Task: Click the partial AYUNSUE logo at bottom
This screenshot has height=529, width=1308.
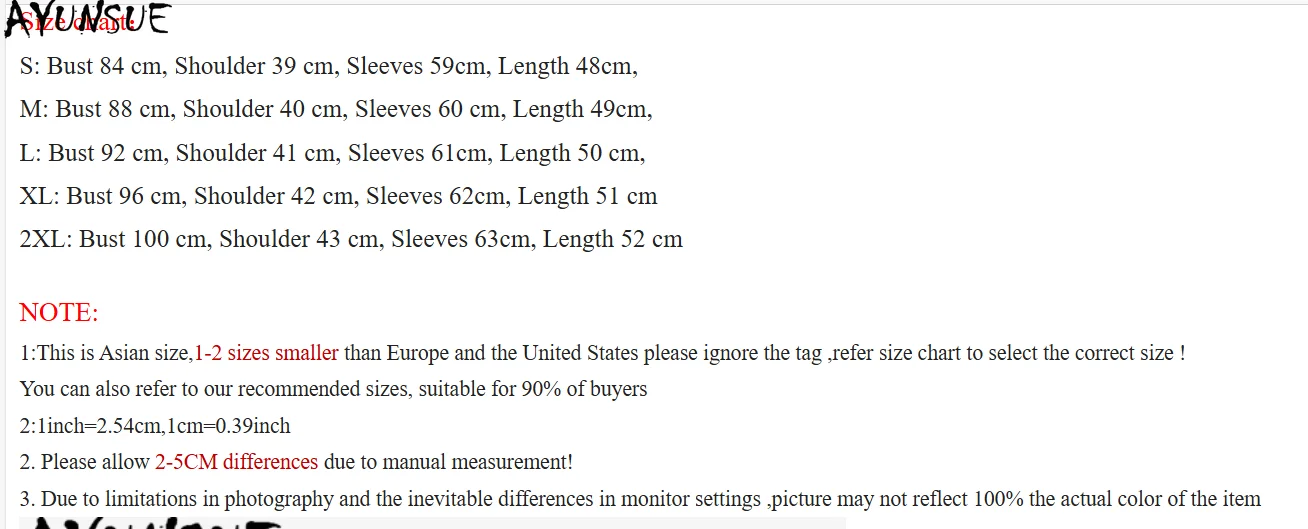Action: [x=150, y=522]
